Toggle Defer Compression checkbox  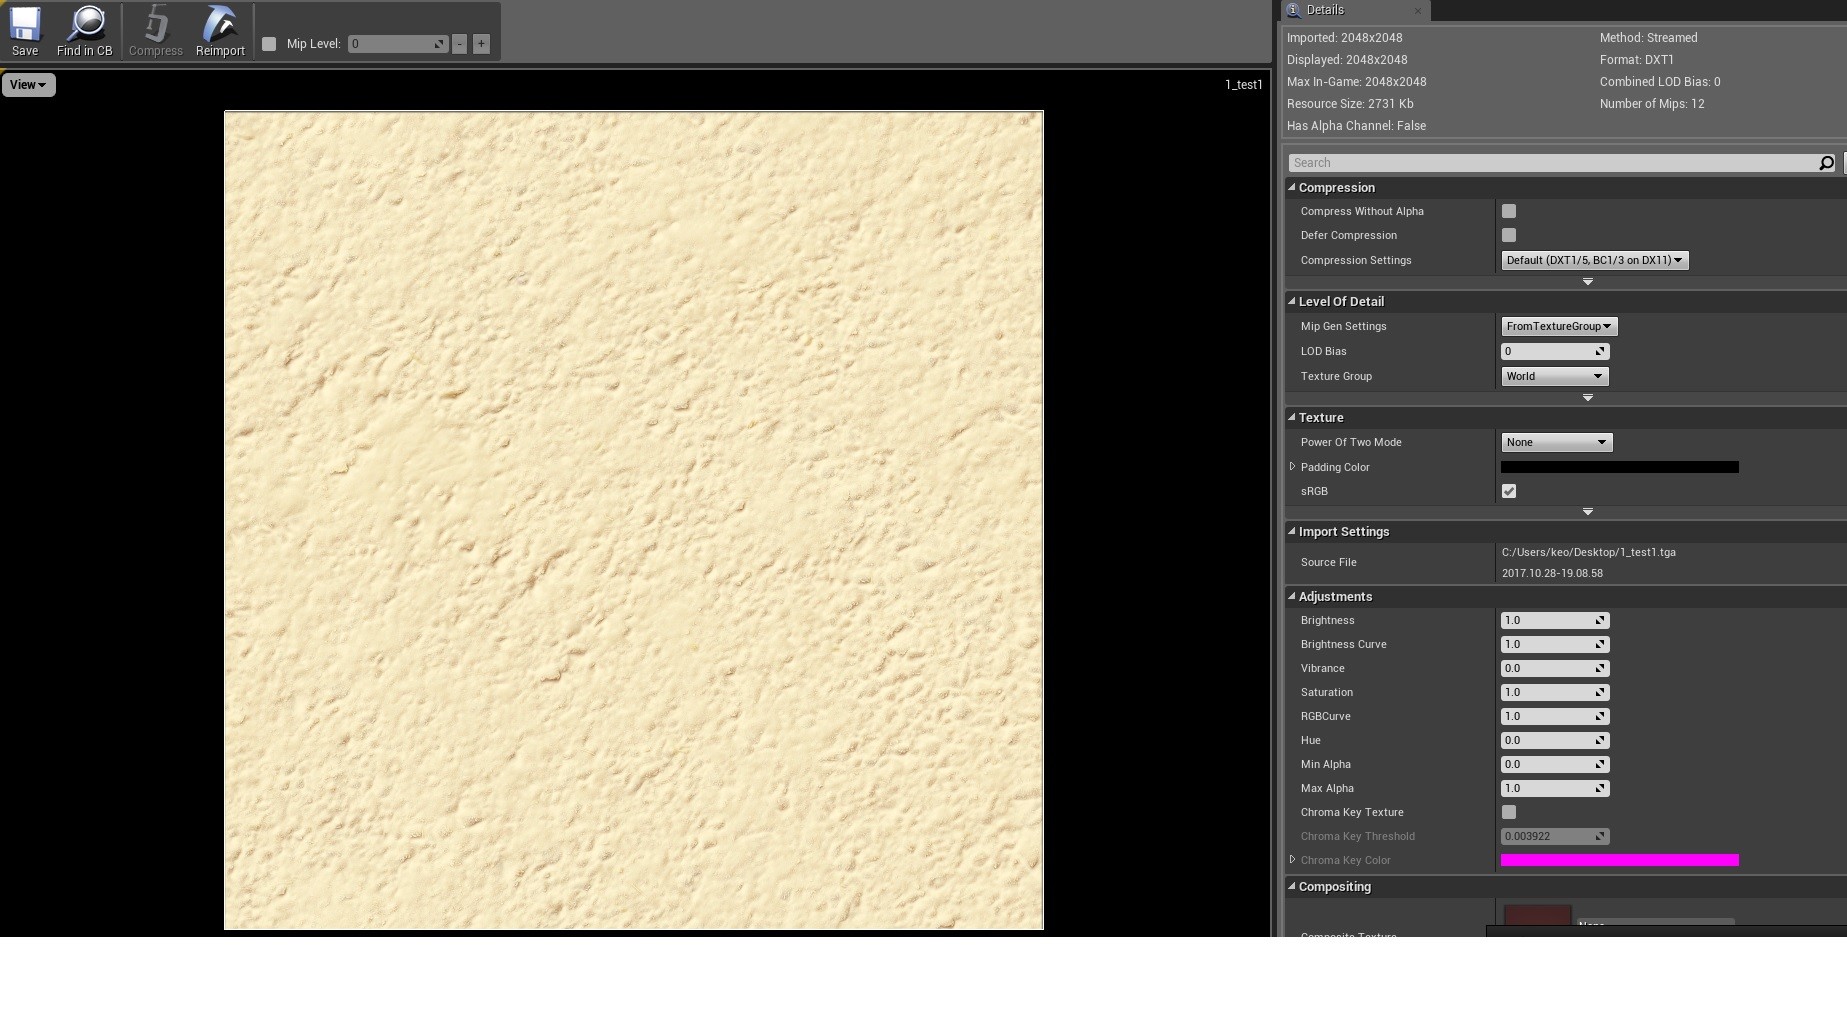(x=1509, y=235)
